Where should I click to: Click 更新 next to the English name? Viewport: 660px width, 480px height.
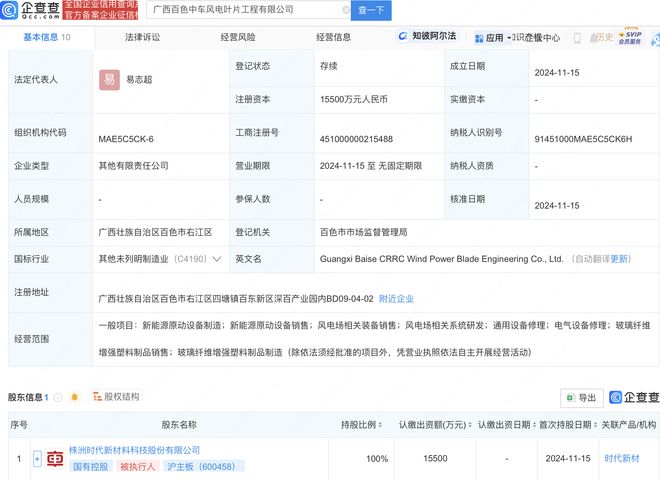point(619,259)
